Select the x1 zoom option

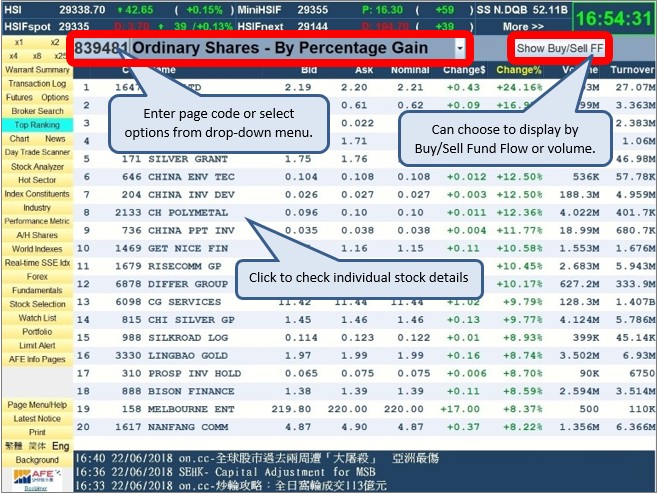click(x=19, y=42)
